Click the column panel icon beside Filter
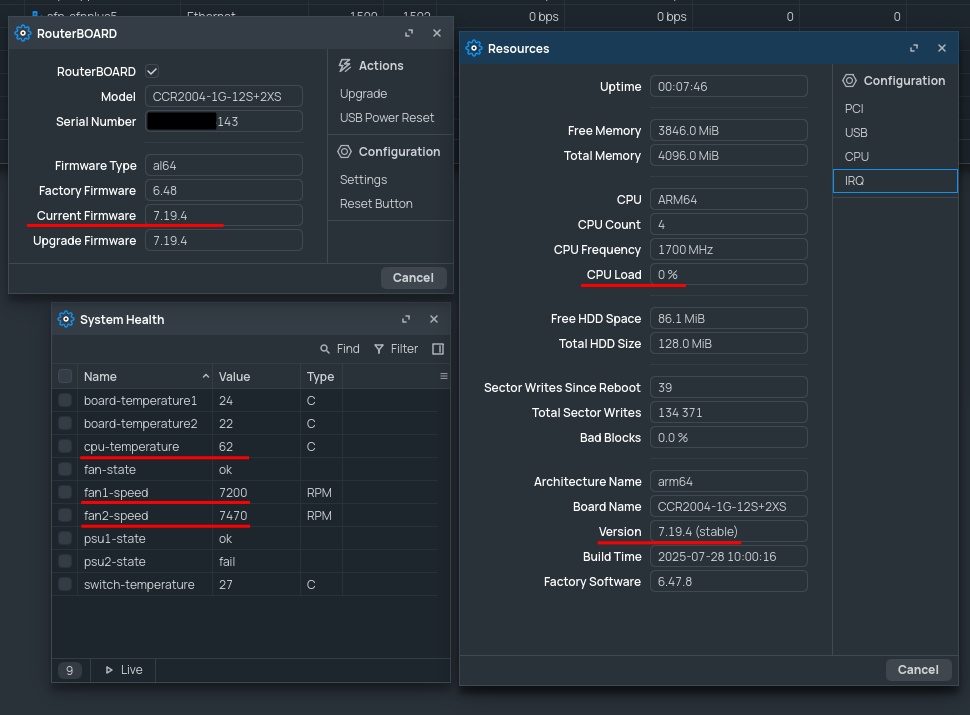The width and height of the screenshot is (970, 715). pos(437,348)
